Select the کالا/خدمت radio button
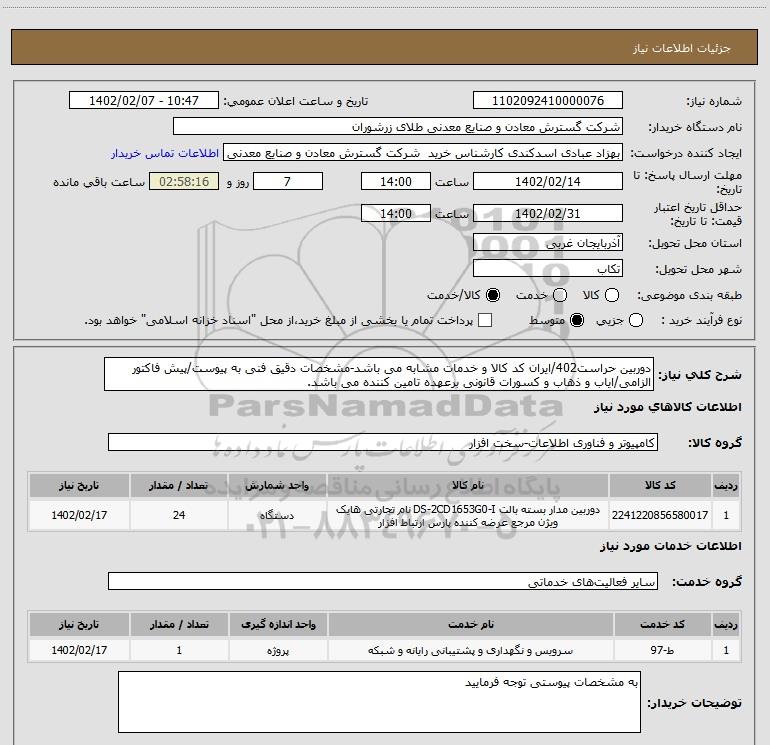 click(x=493, y=295)
